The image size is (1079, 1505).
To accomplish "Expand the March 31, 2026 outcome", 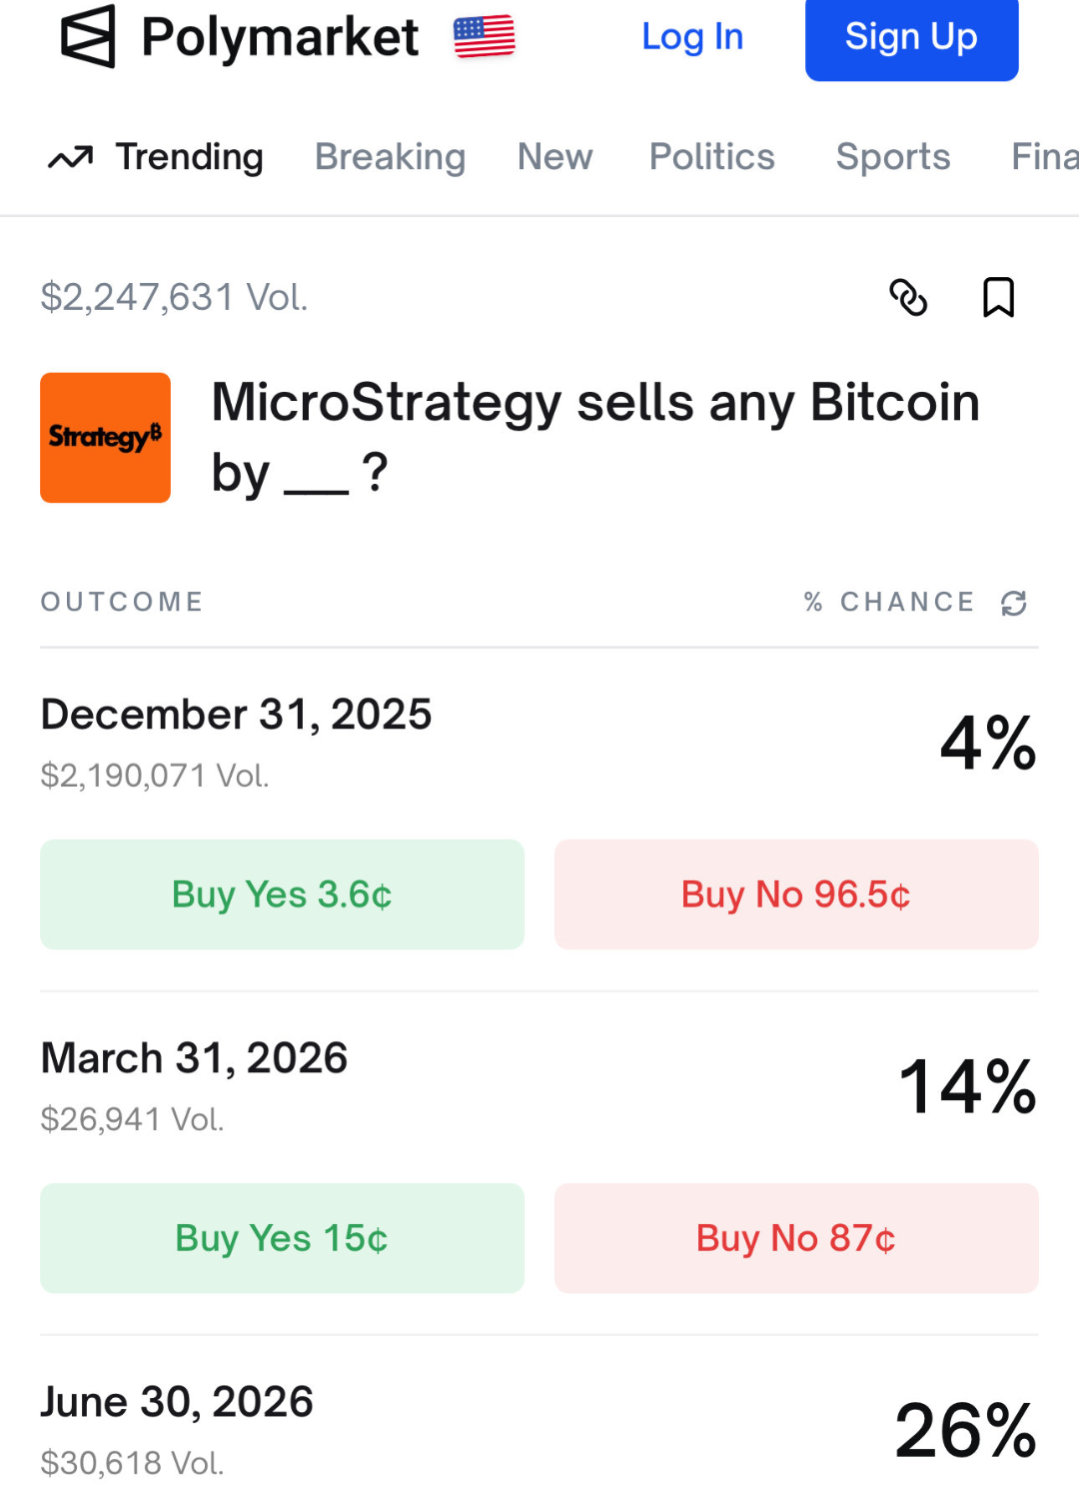I will [194, 1058].
